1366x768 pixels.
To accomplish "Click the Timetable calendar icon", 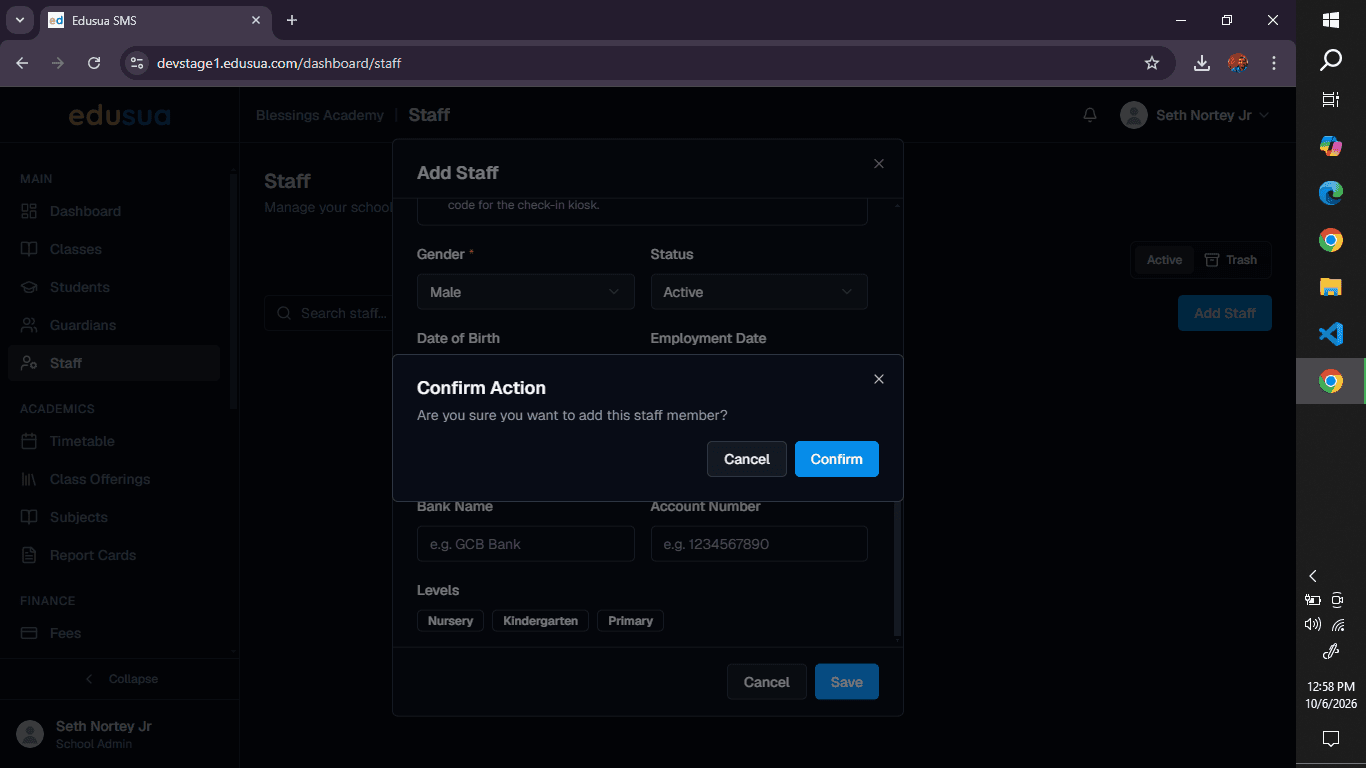I will pyautogui.click(x=29, y=441).
